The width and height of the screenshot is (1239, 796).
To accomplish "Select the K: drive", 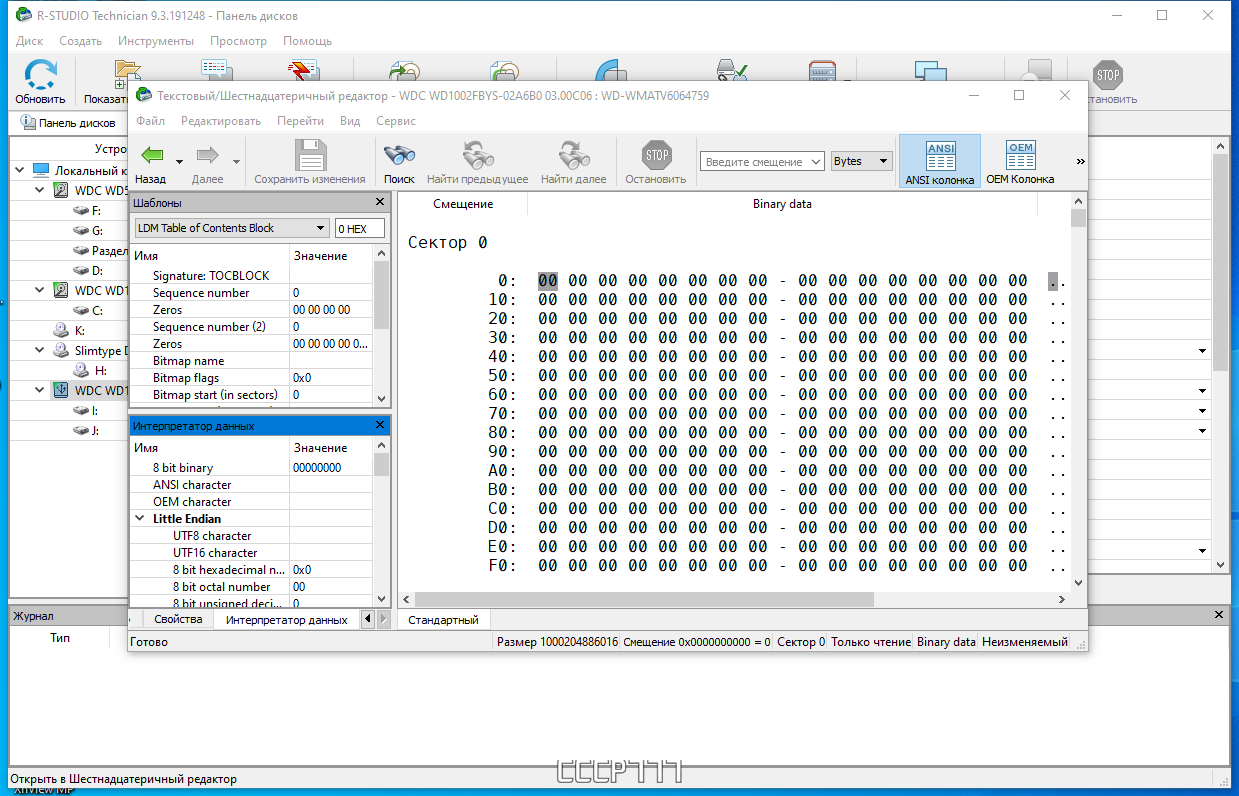I will tap(80, 329).
